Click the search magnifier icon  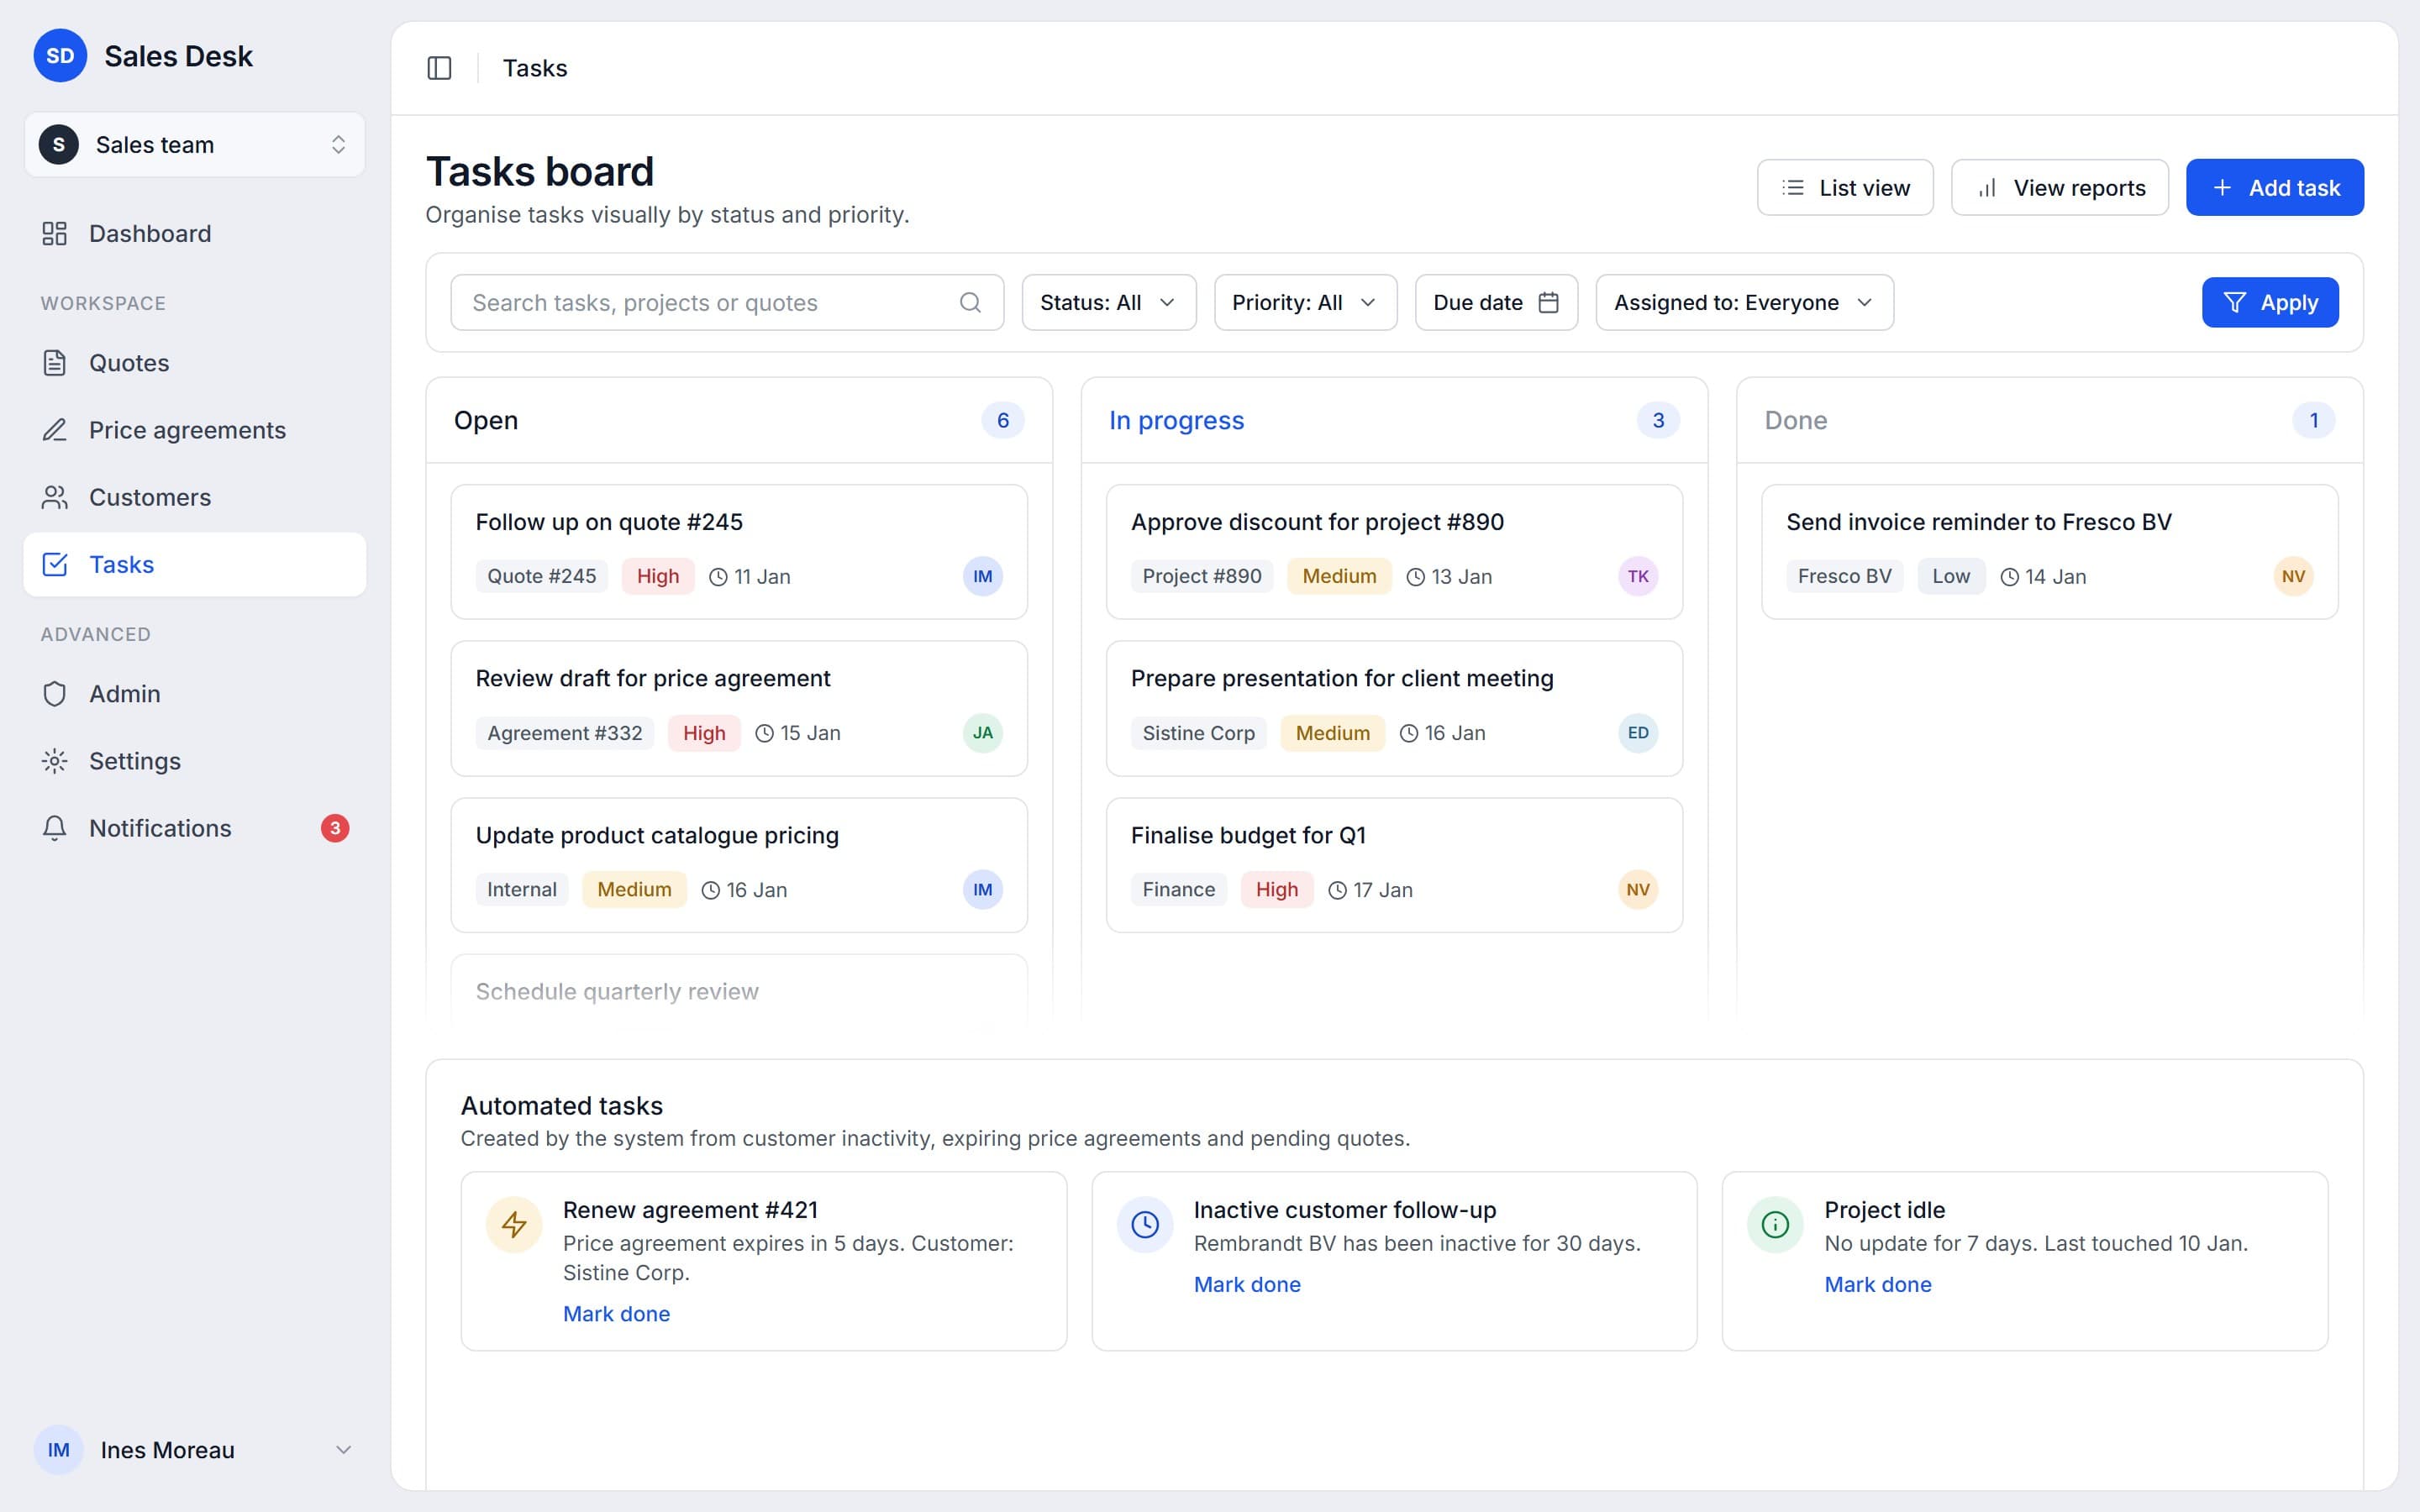[970, 302]
